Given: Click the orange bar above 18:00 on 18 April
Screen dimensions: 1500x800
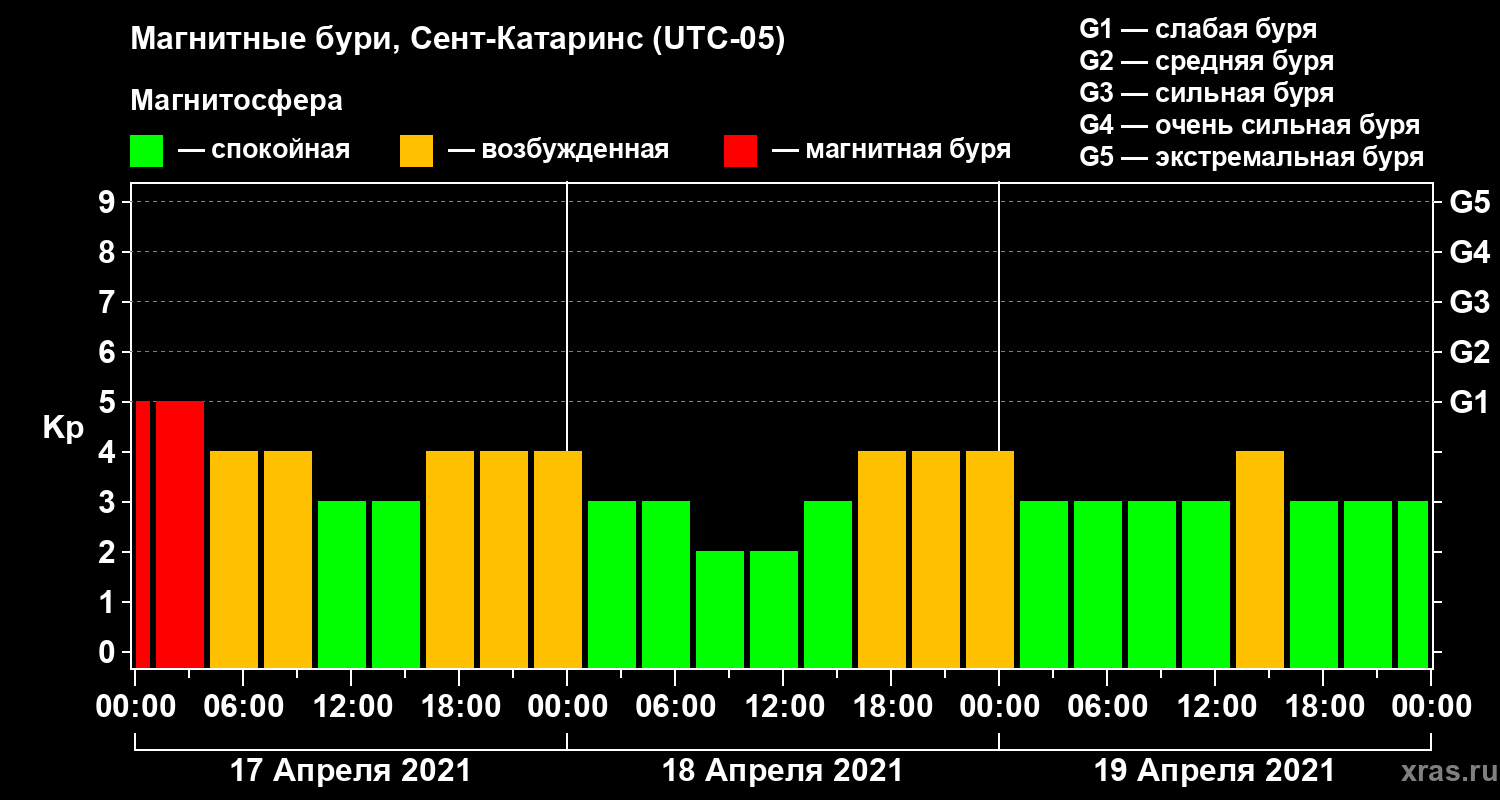Looking at the screenshot, I should pos(882,559).
